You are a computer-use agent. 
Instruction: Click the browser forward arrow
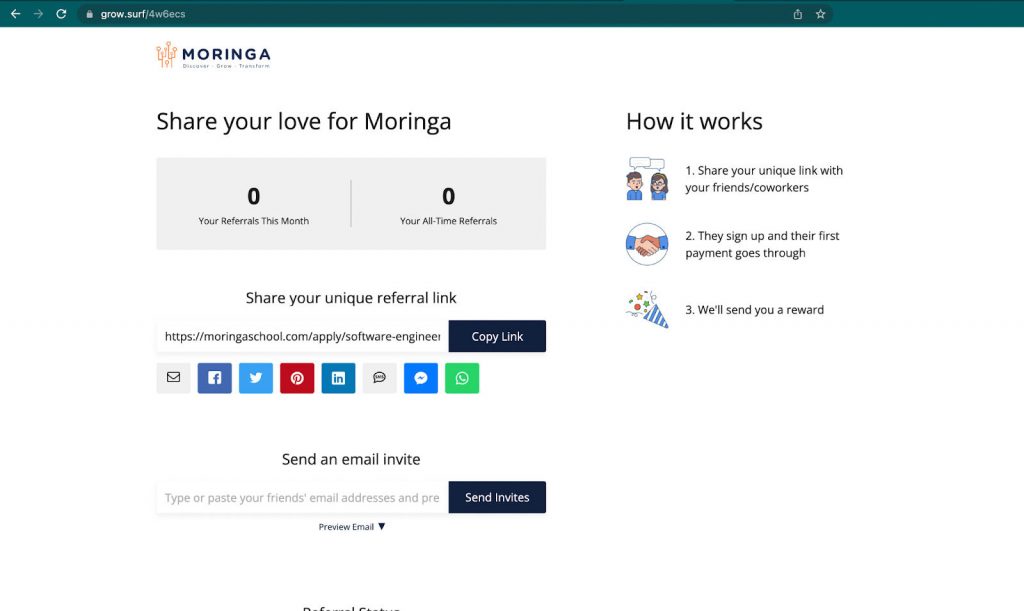click(x=38, y=14)
